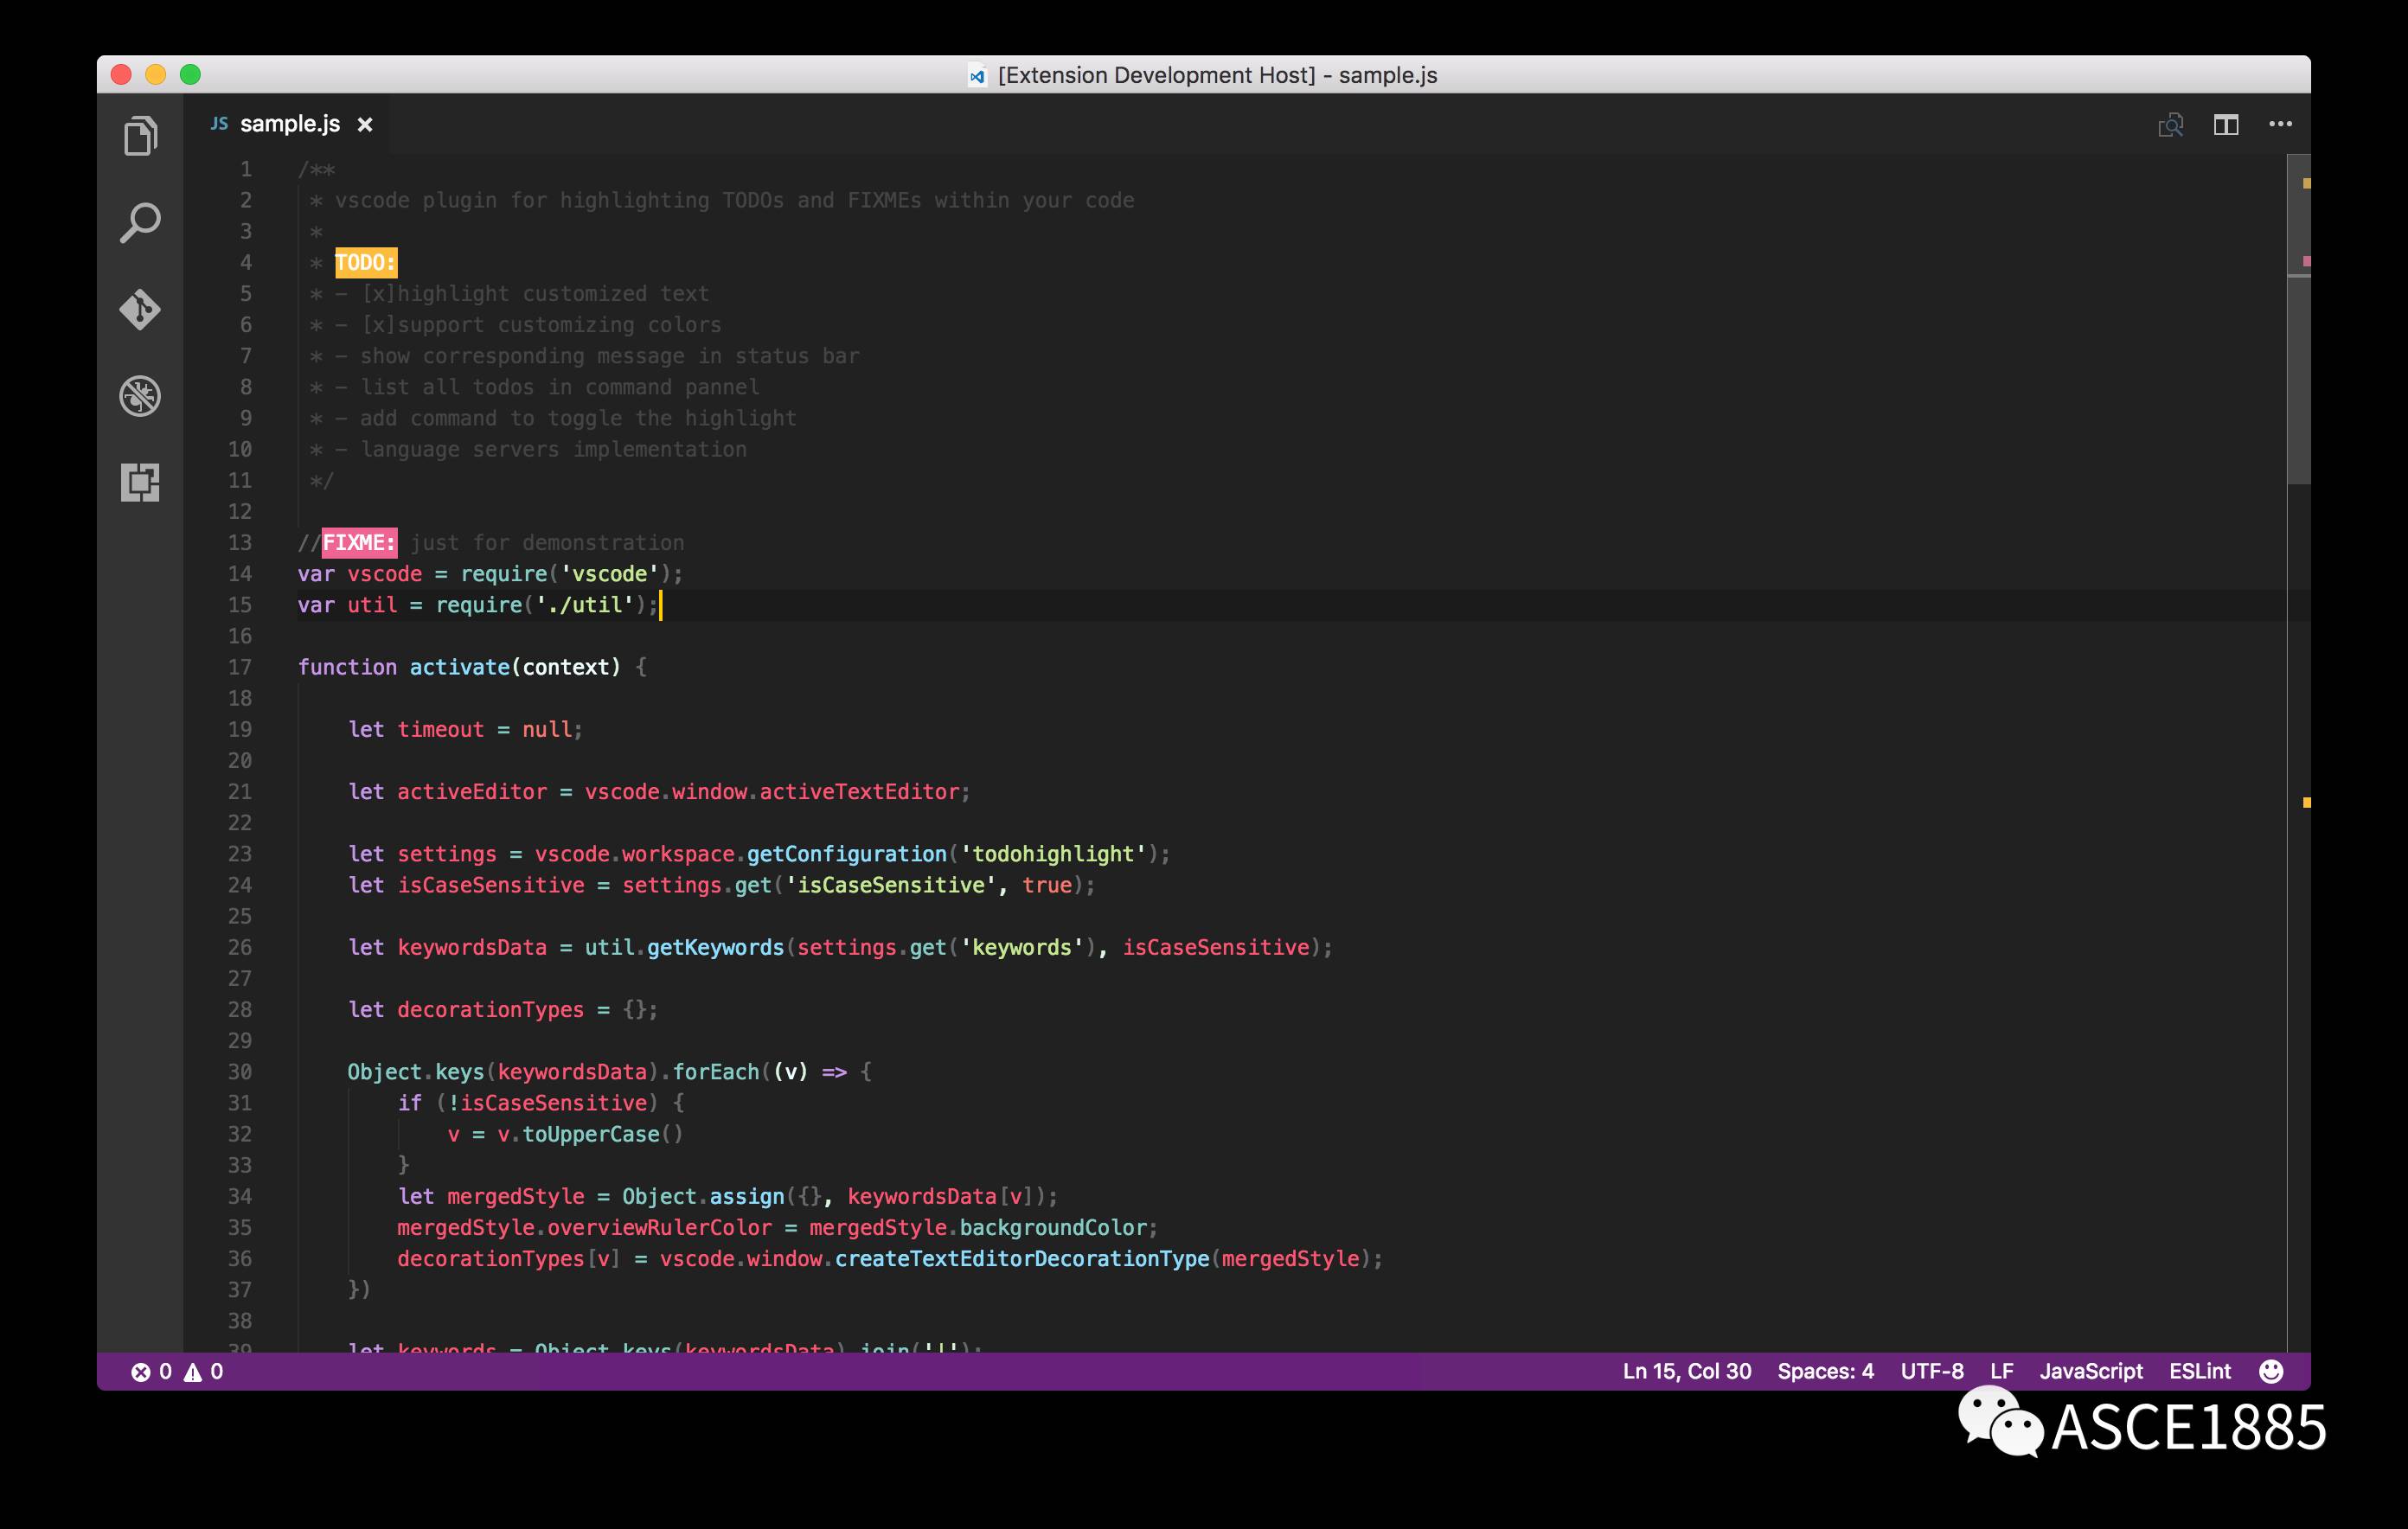
Task: Click 'timeout' variable on line 19
Action: 440,729
